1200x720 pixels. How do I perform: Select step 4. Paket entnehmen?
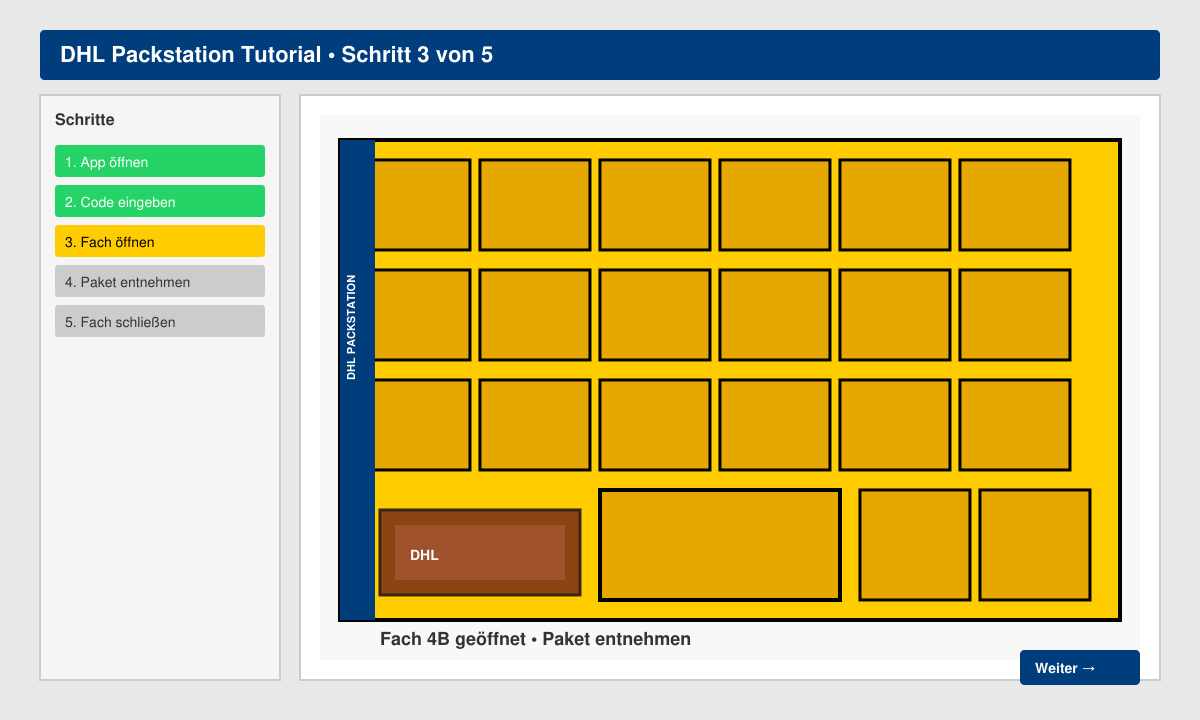[160, 281]
